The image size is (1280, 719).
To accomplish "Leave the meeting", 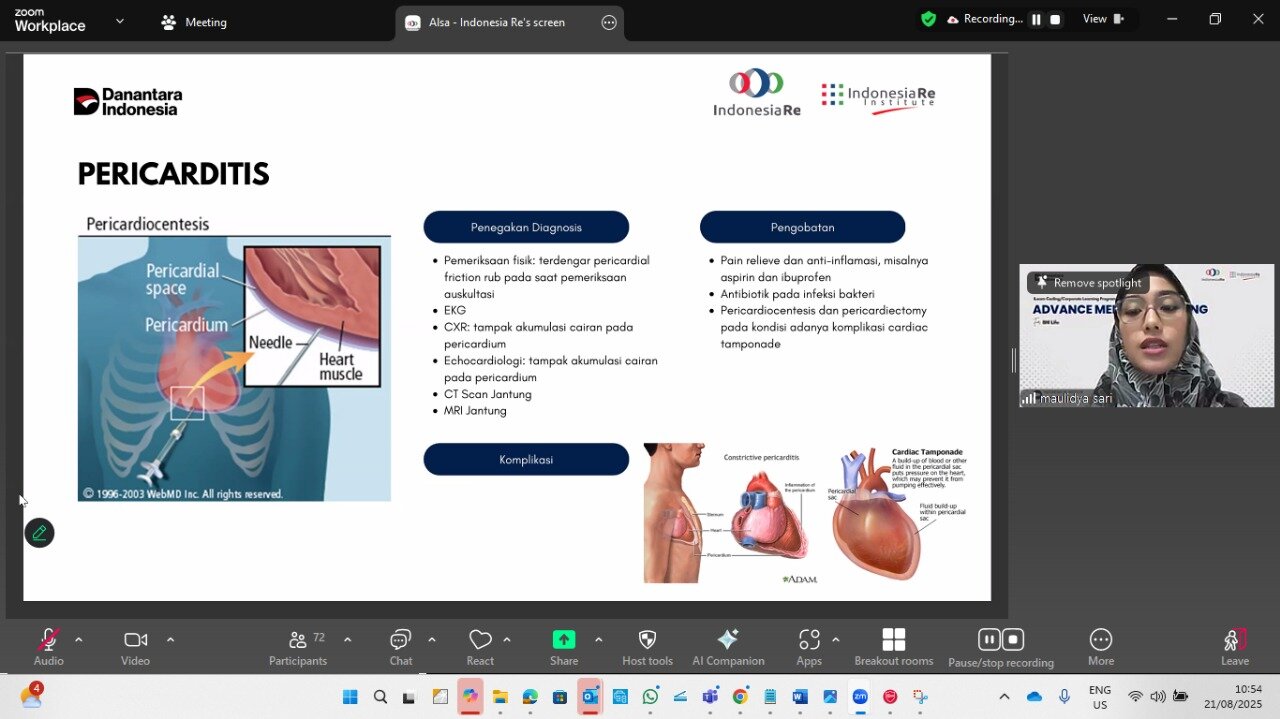I will [1234, 646].
